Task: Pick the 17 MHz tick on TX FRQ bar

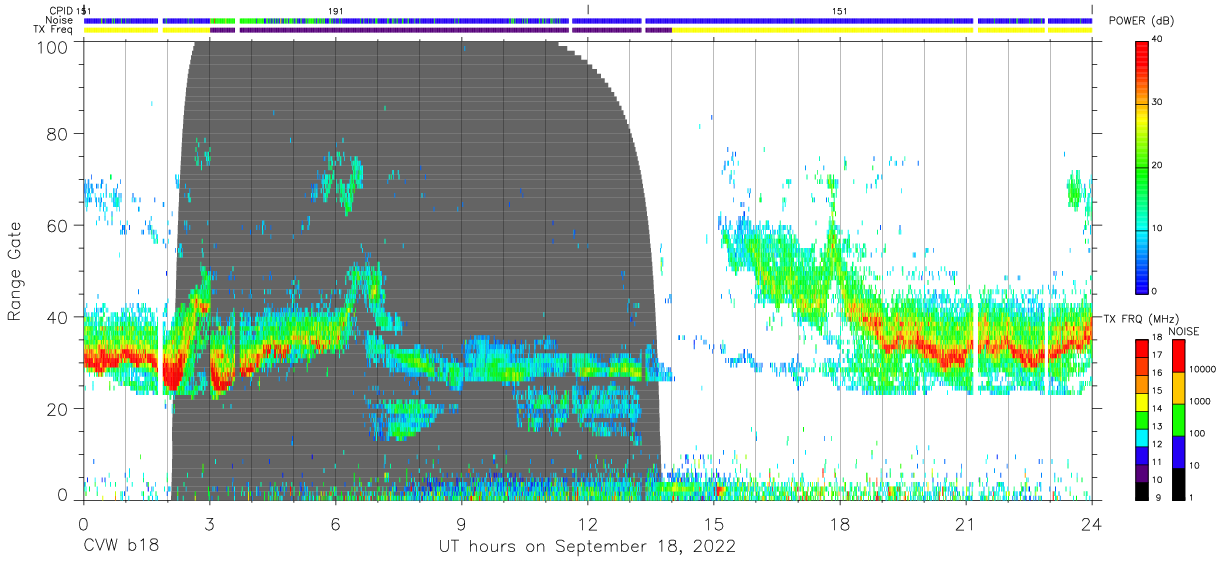Action: point(1158,355)
